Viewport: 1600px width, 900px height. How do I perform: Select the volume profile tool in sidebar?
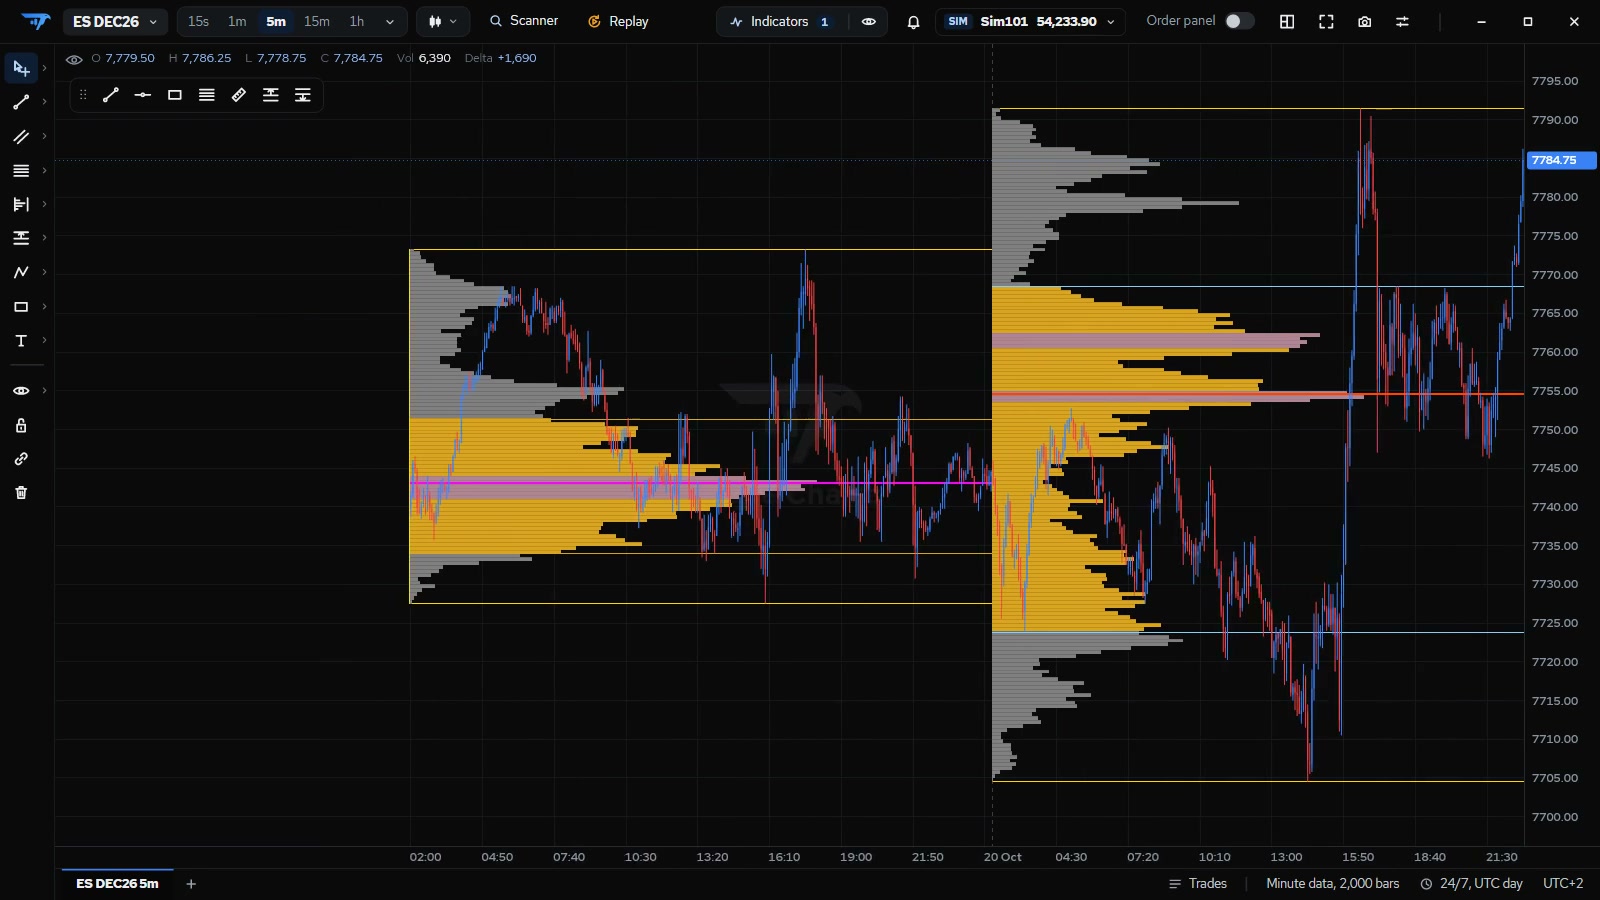tap(21, 204)
